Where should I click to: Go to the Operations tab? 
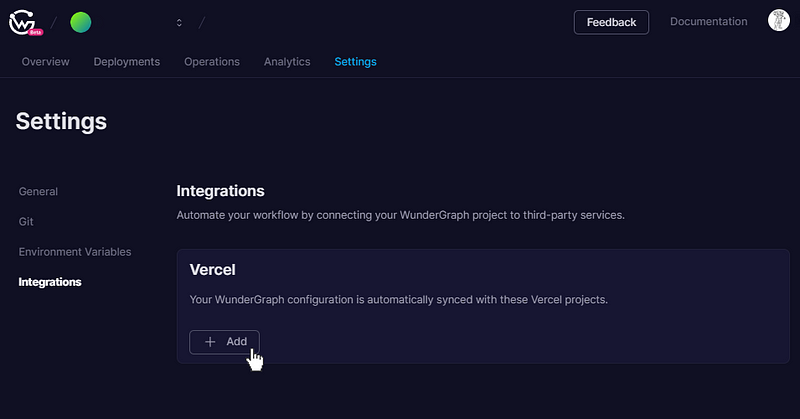pos(212,62)
